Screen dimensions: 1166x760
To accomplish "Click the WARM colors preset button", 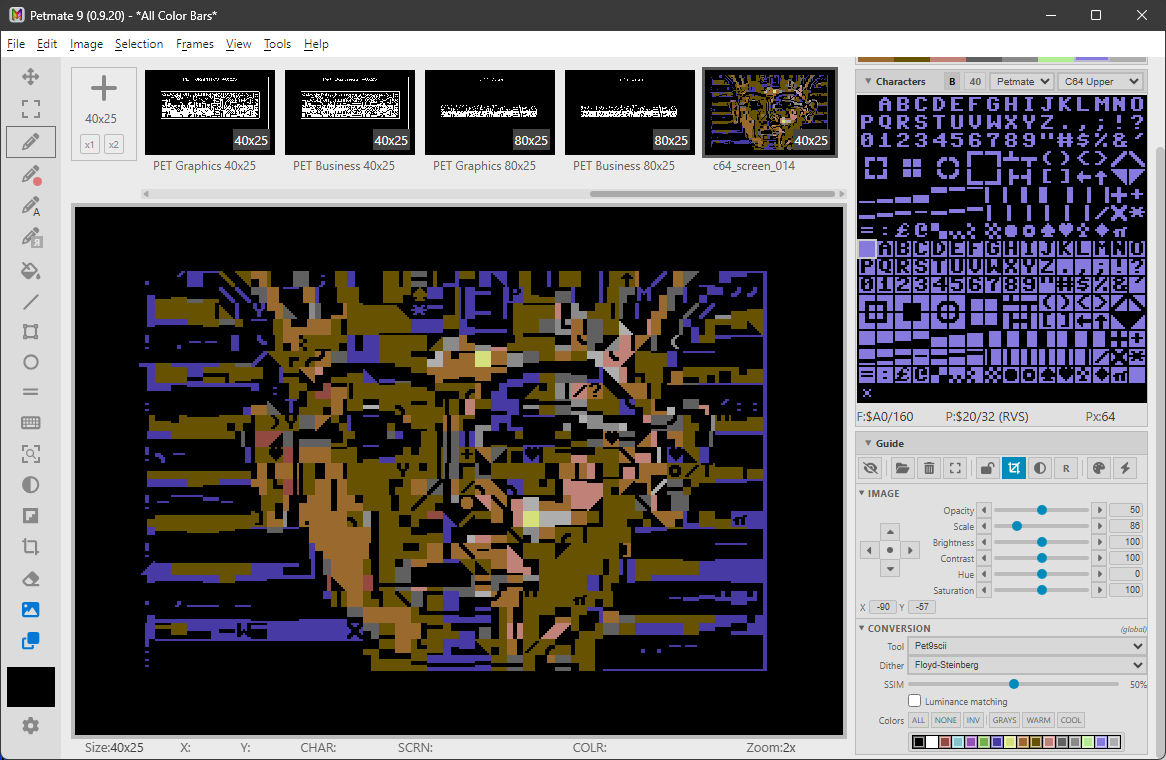I will [x=1038, y=720].
